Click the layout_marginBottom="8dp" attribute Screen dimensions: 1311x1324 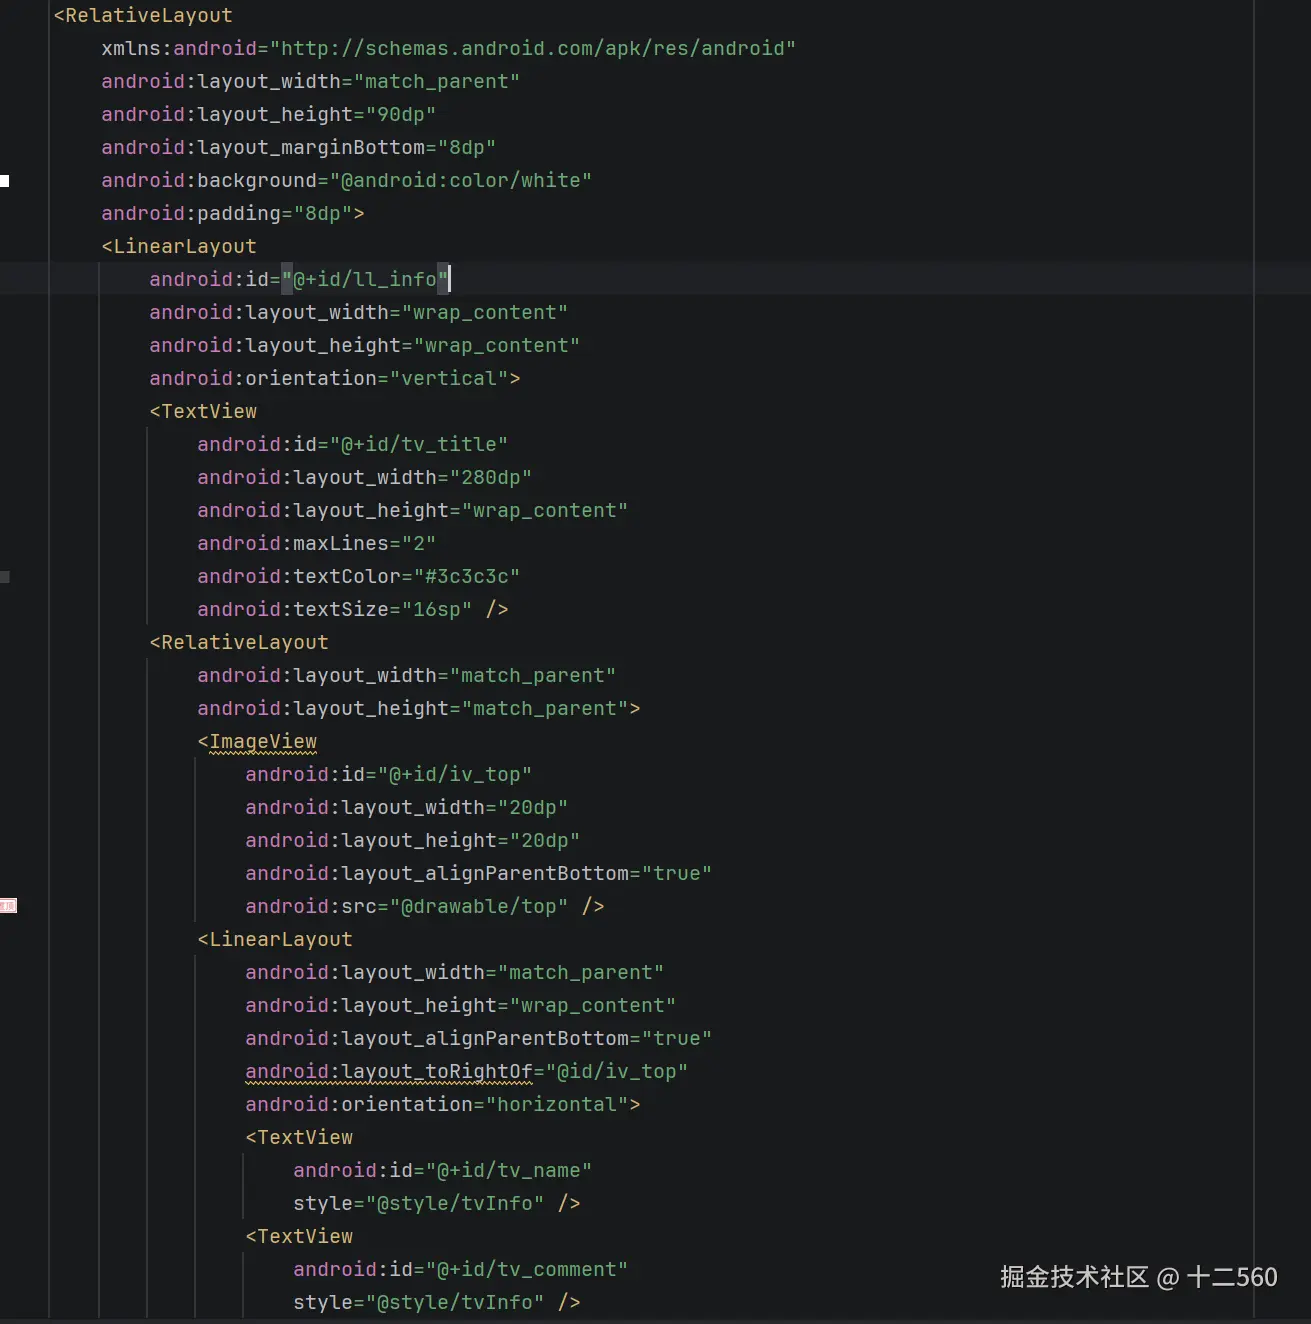[298, 147]
